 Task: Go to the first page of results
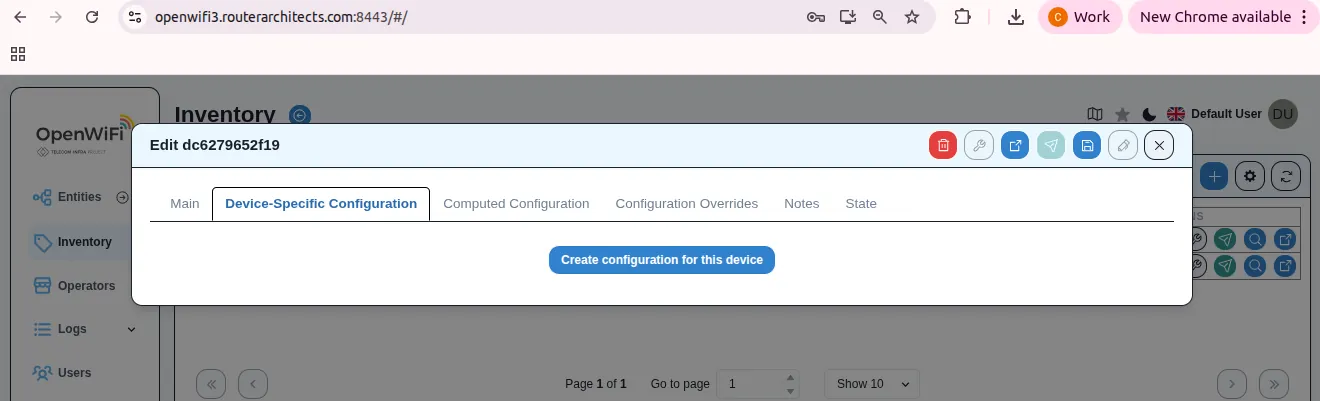pyautogui.click(x=211, y=384)
